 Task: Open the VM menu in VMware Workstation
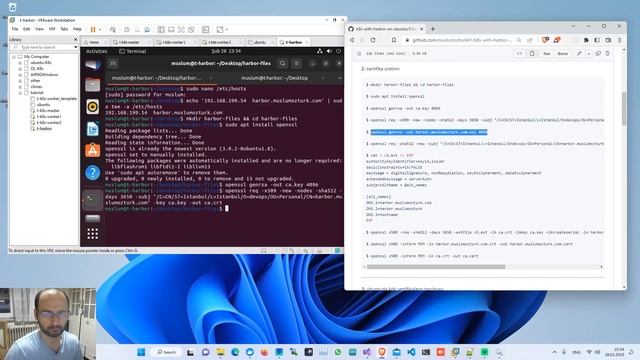tap(52, 29)
